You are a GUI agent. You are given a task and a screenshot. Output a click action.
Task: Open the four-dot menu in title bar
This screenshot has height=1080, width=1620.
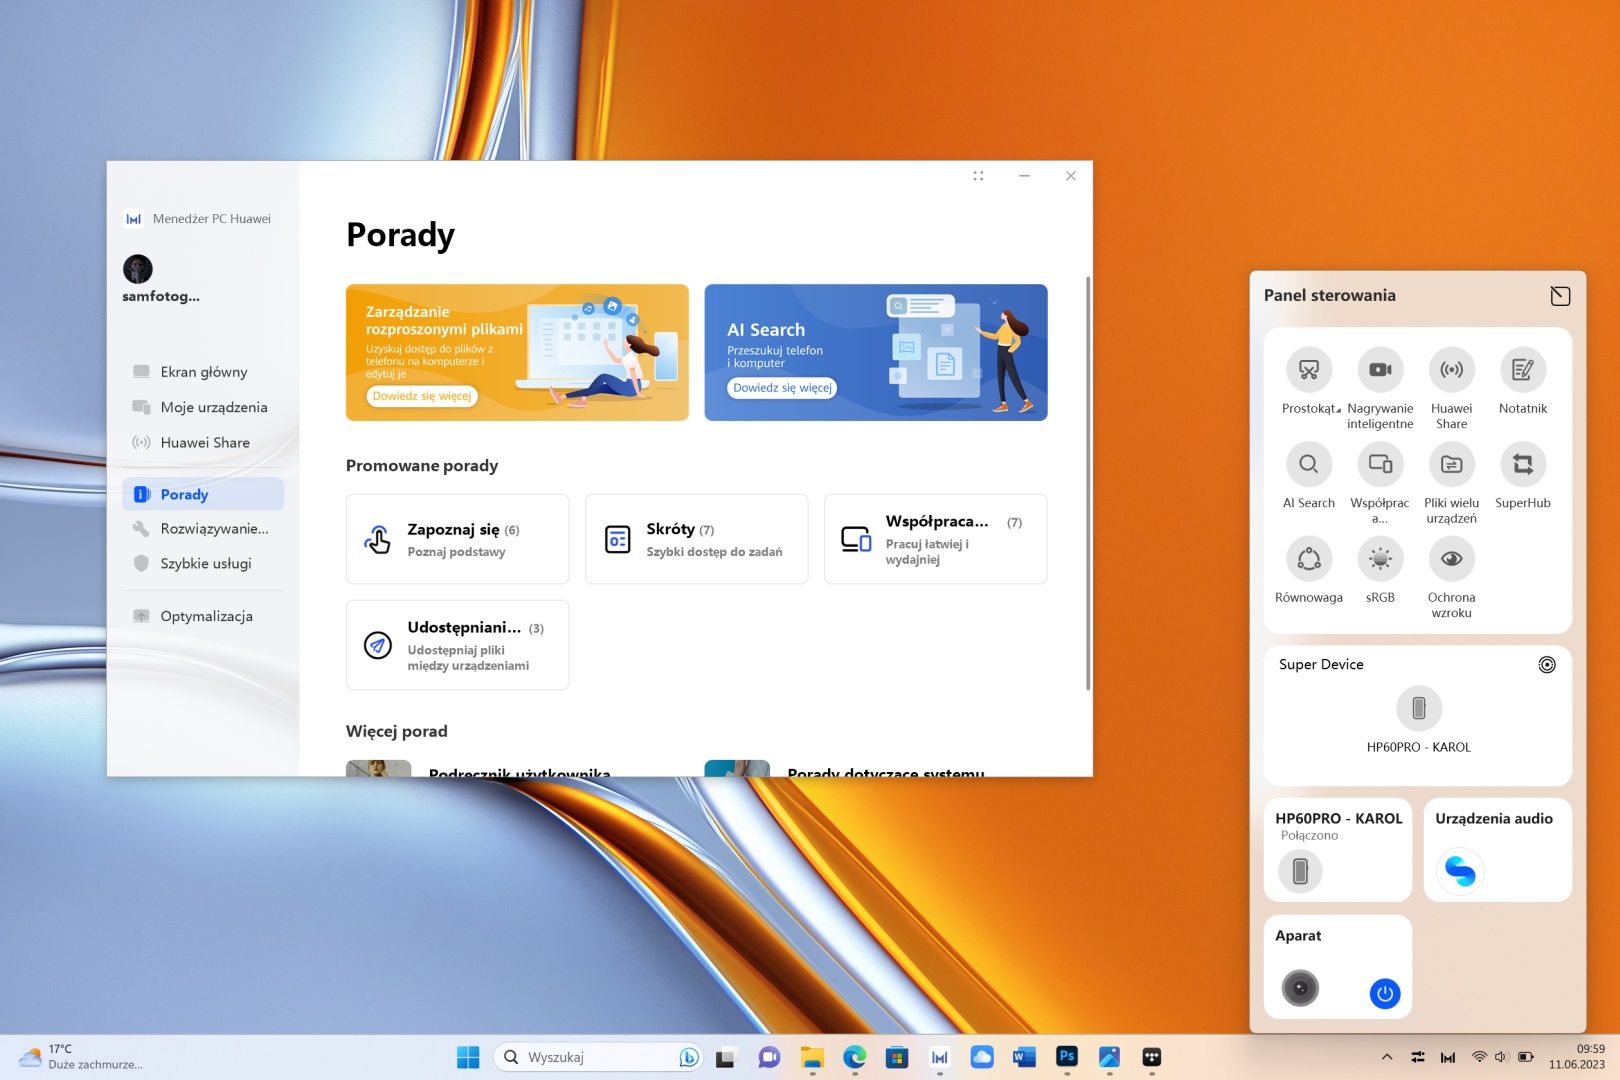pos(978,176)
